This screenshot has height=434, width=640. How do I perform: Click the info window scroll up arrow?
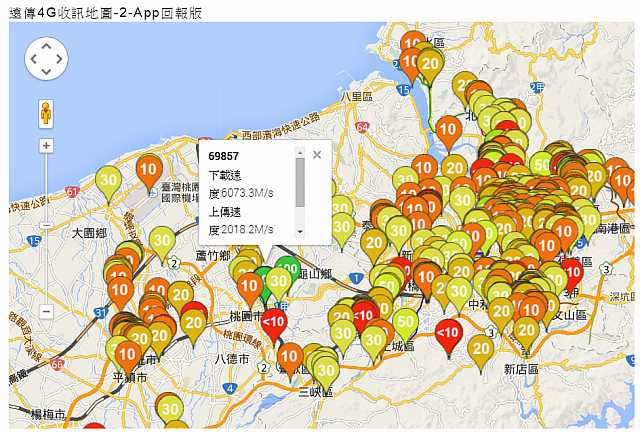[x=300, y=153]
